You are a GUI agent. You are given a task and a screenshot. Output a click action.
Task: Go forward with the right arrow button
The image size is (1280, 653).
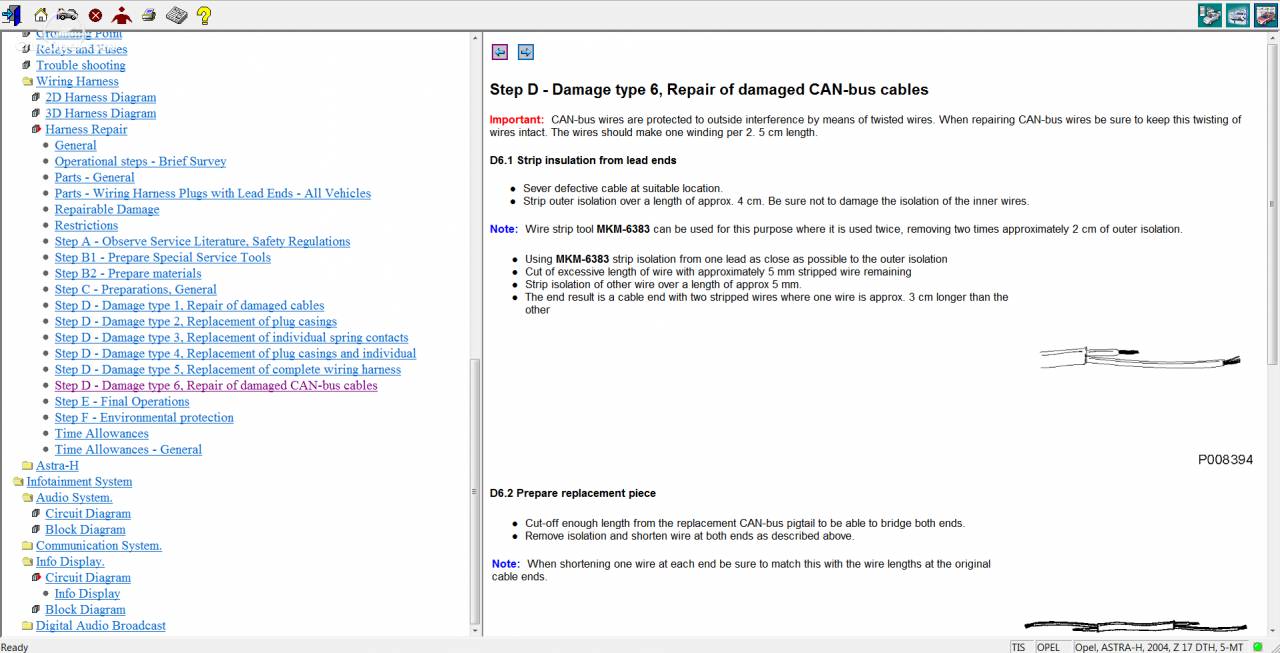point(526,52)
